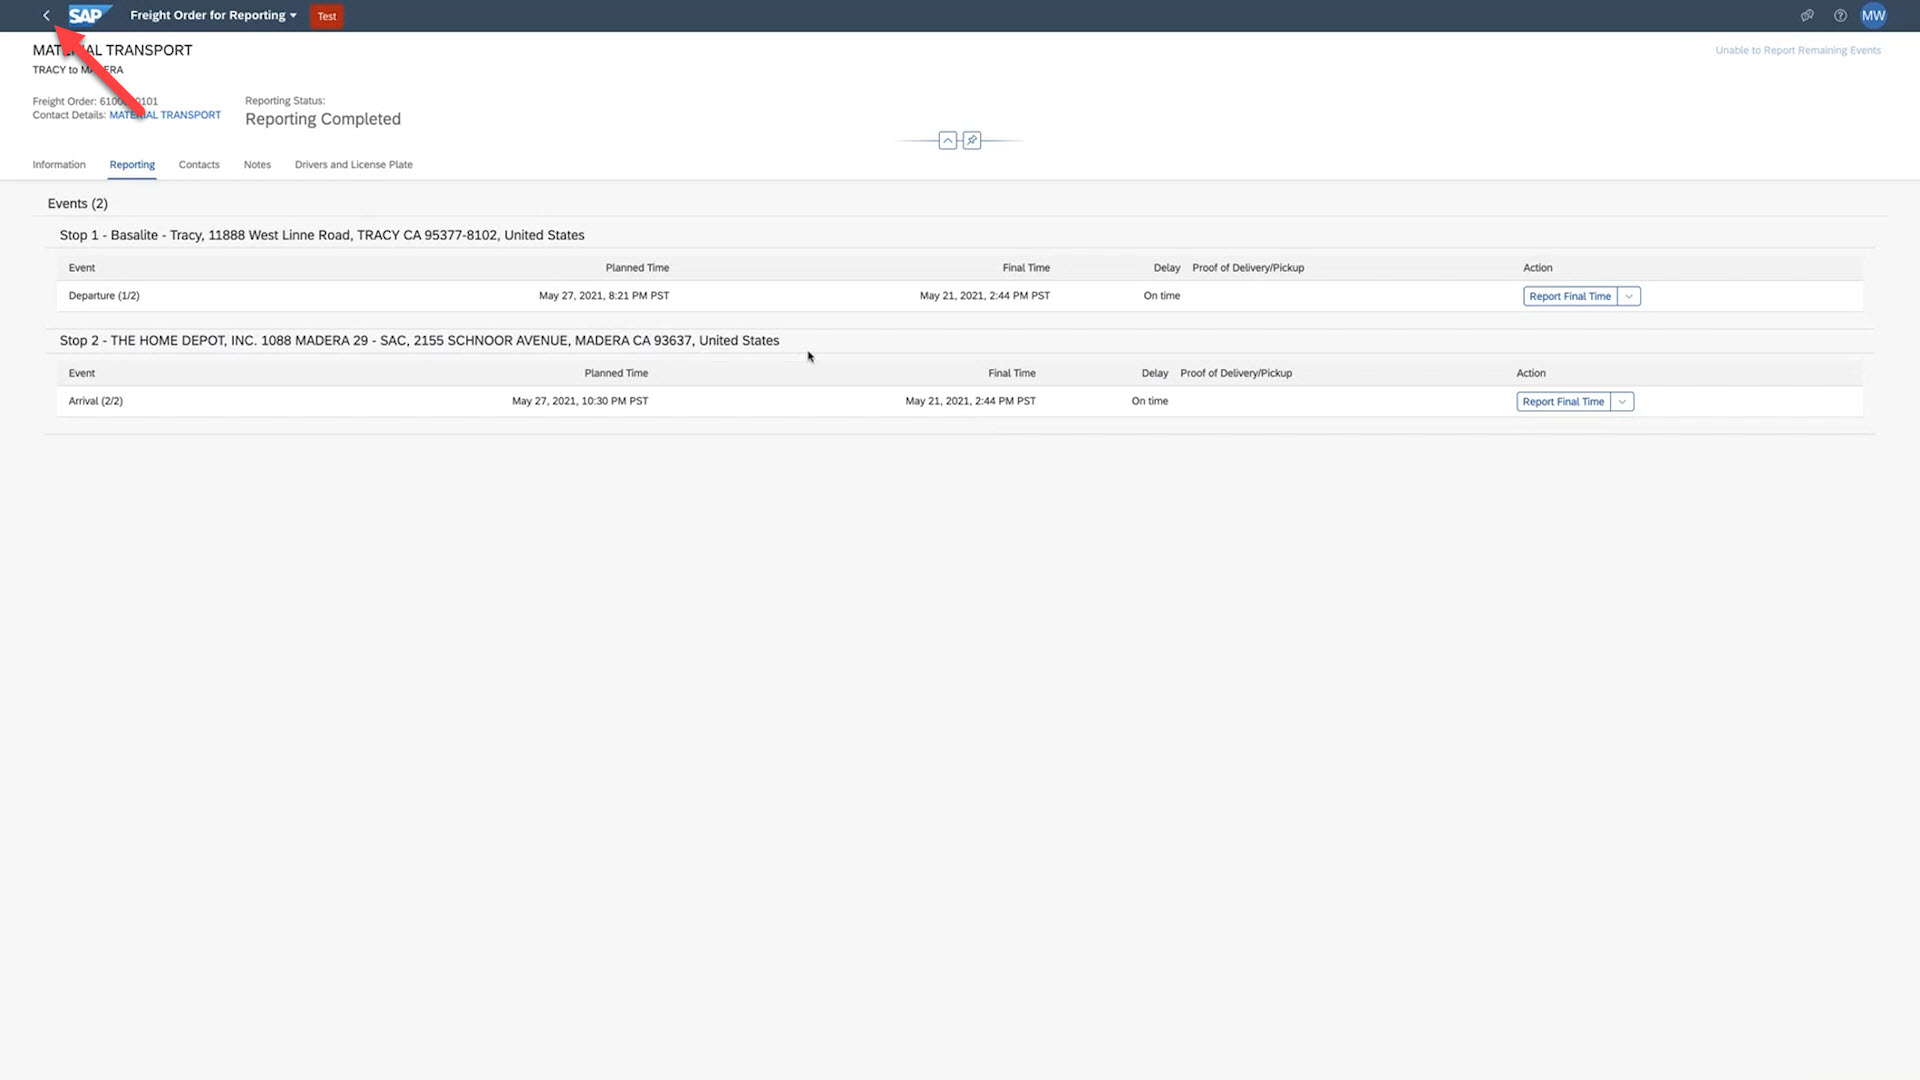
Task: Click Report Final Time for the Departure event
Action: pyautogui.click(x=1570, y=296)
